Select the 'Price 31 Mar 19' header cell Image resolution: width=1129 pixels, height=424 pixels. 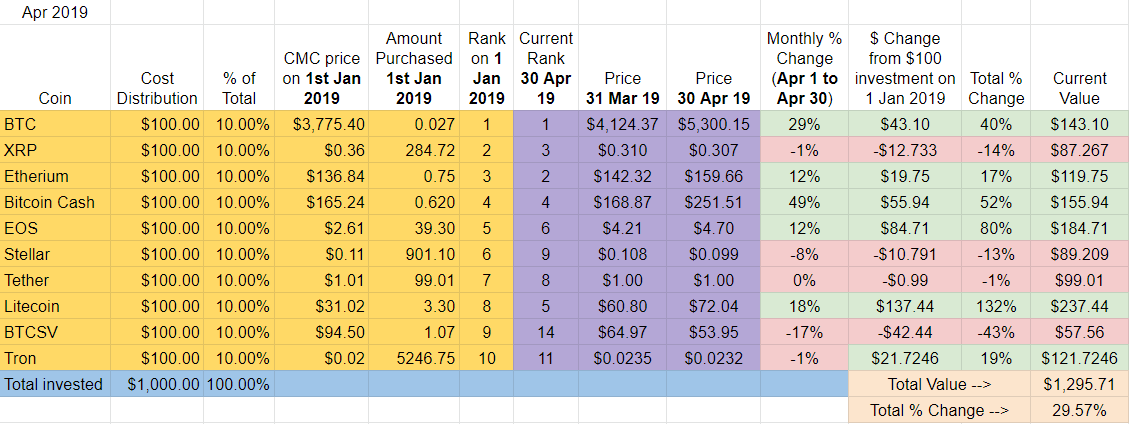[x=622, y=68]
